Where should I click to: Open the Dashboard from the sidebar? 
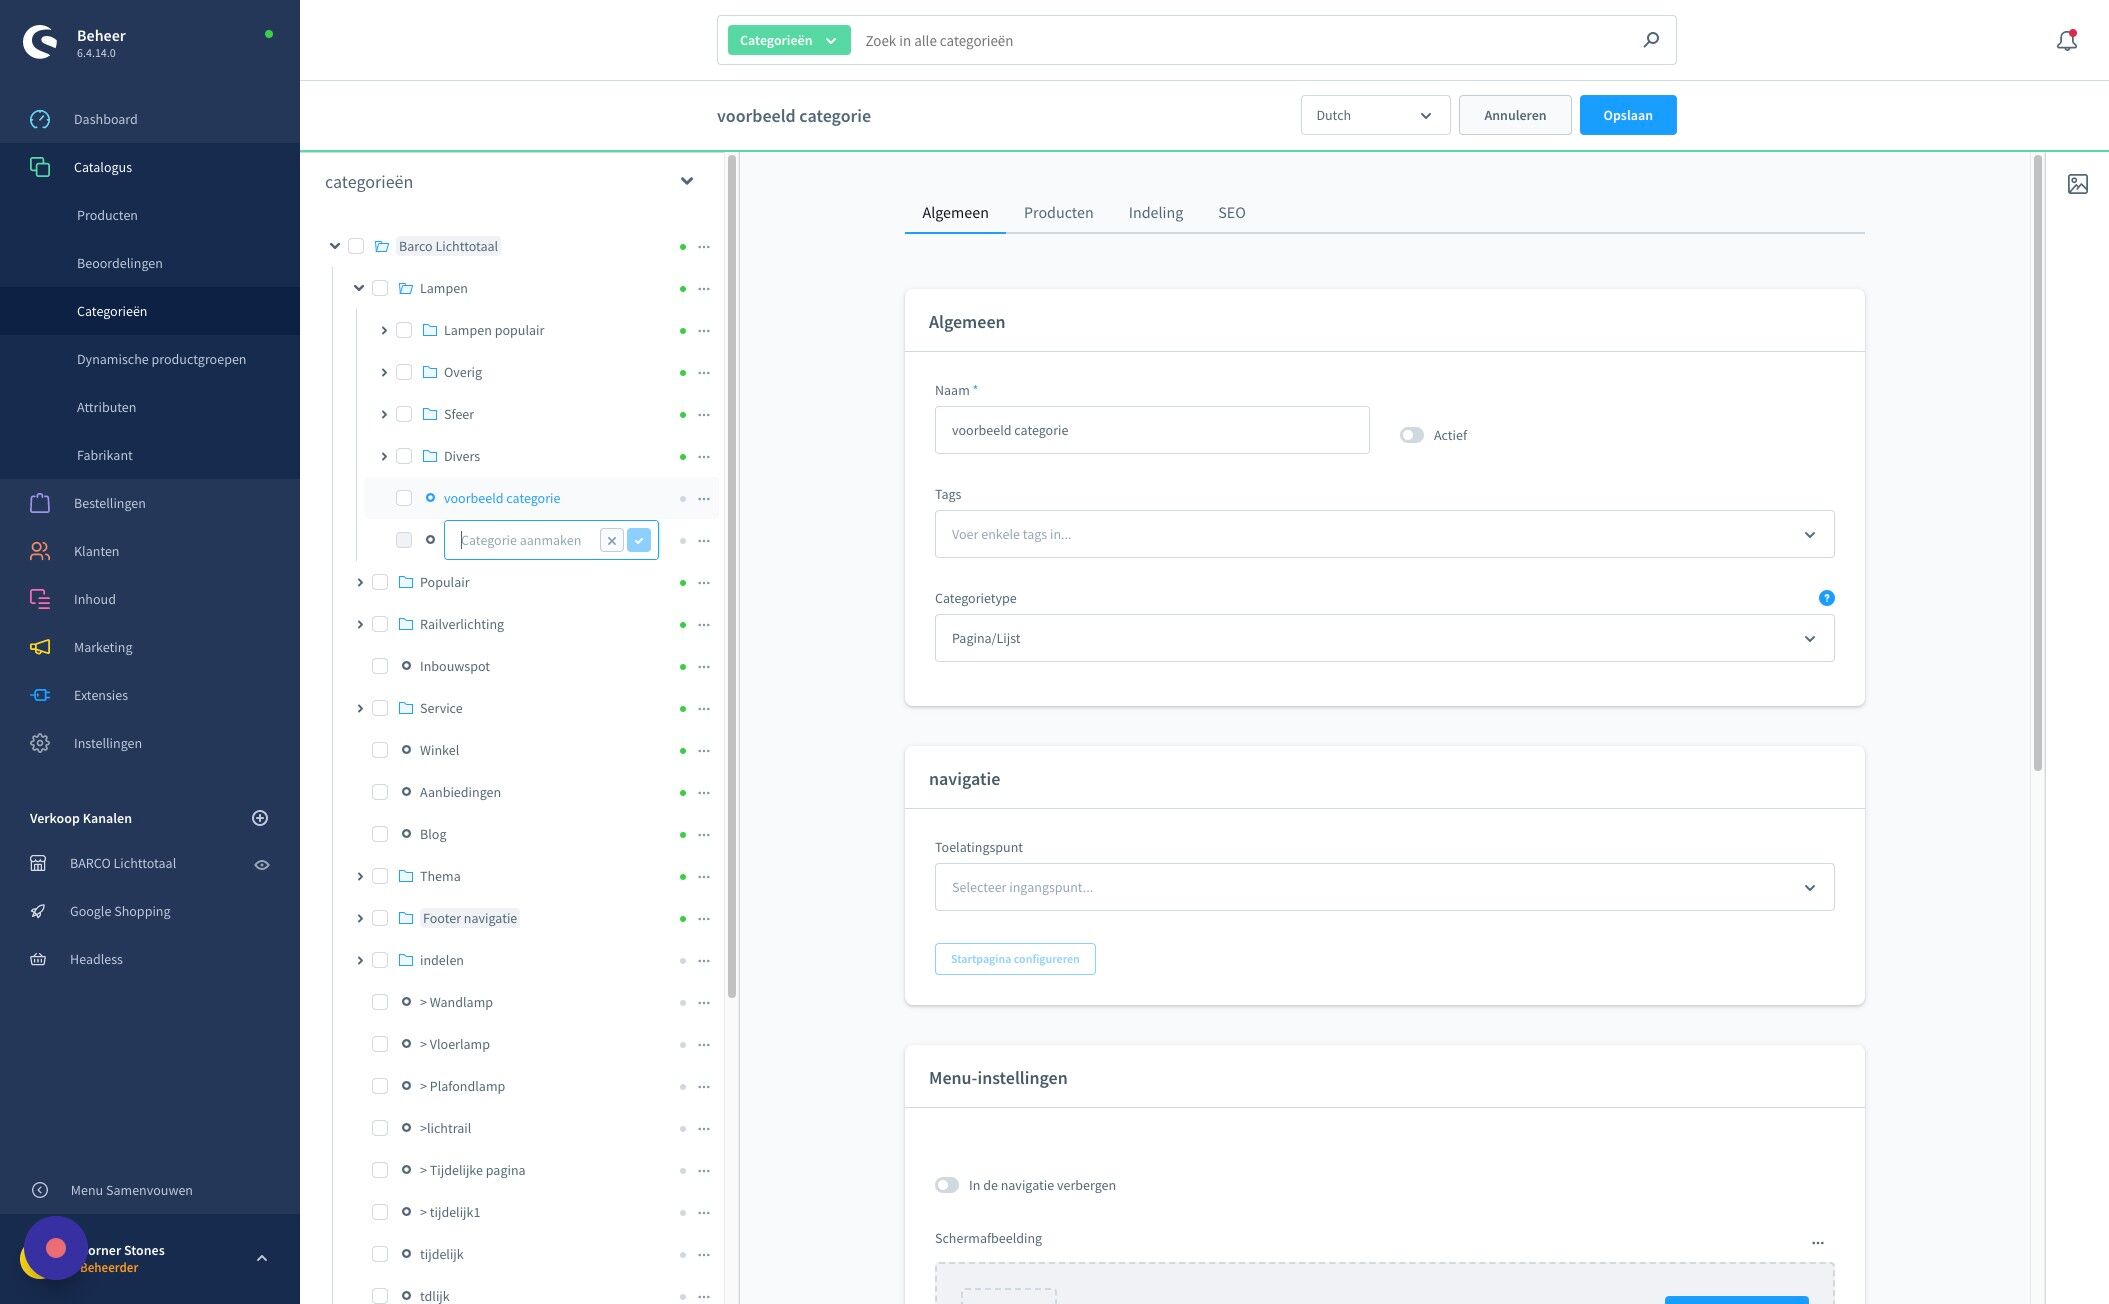click(x=105, y=119)
